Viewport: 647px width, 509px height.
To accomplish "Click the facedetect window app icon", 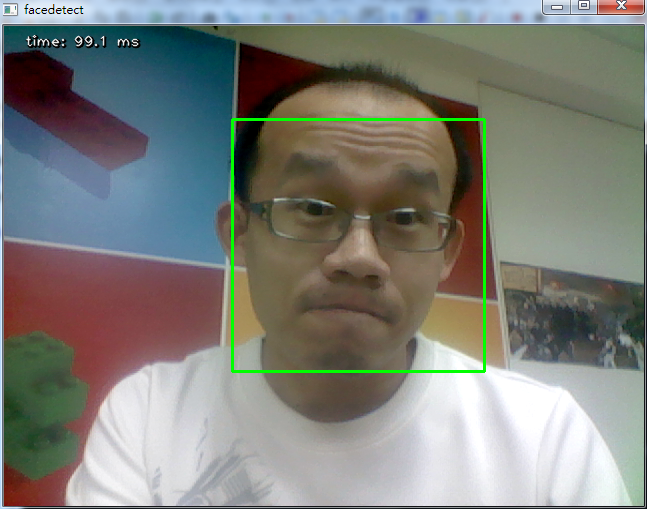I will [10, 9].
